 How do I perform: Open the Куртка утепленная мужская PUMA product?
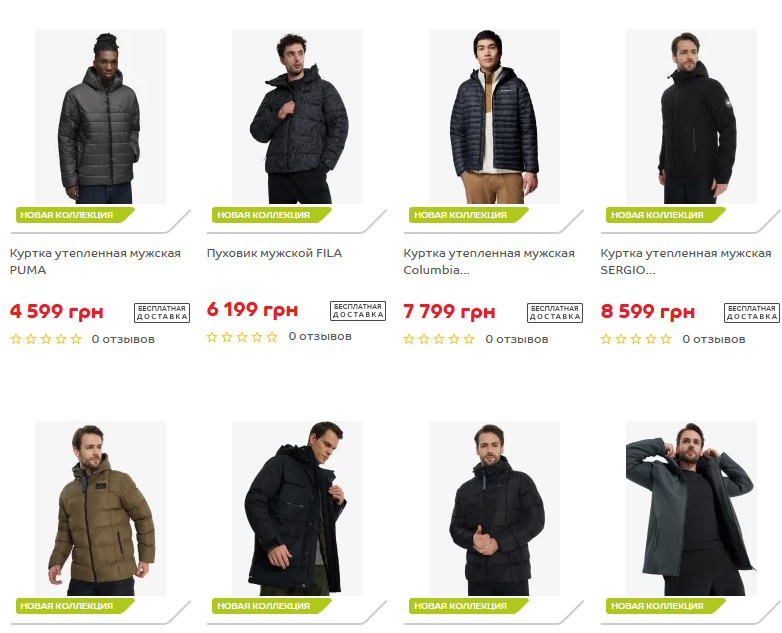95,261
